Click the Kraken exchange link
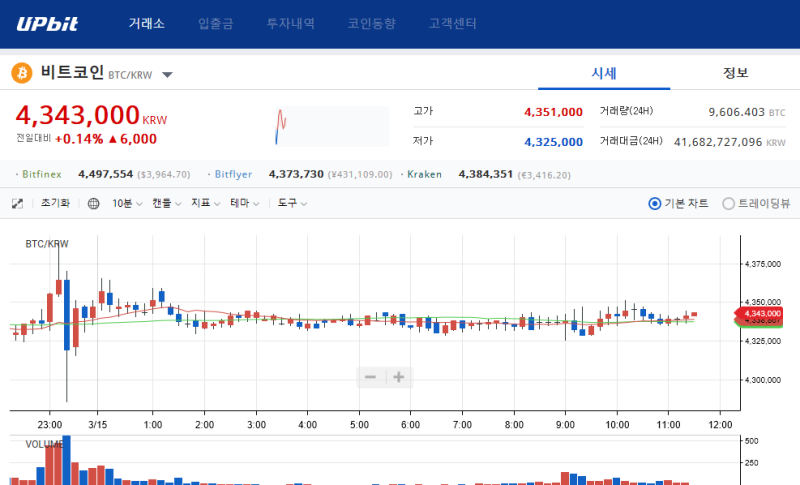The width and height of the screenshot is (800, 485). point(424,174)
